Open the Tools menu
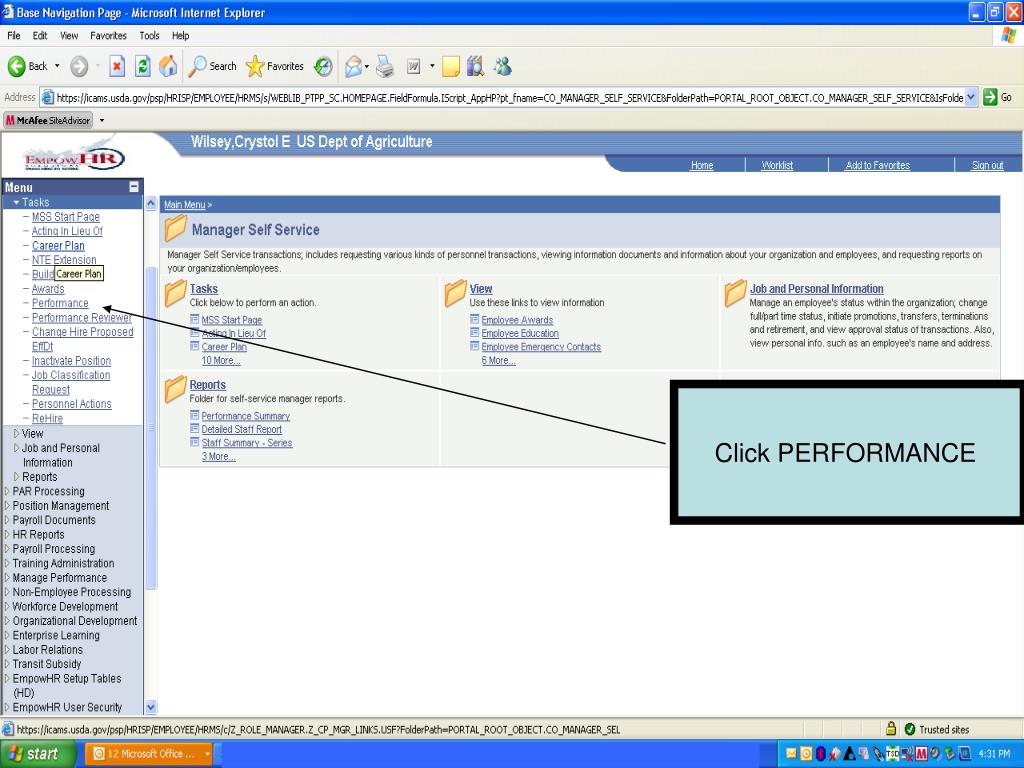 pyautogui.click(x=150, y=35)
